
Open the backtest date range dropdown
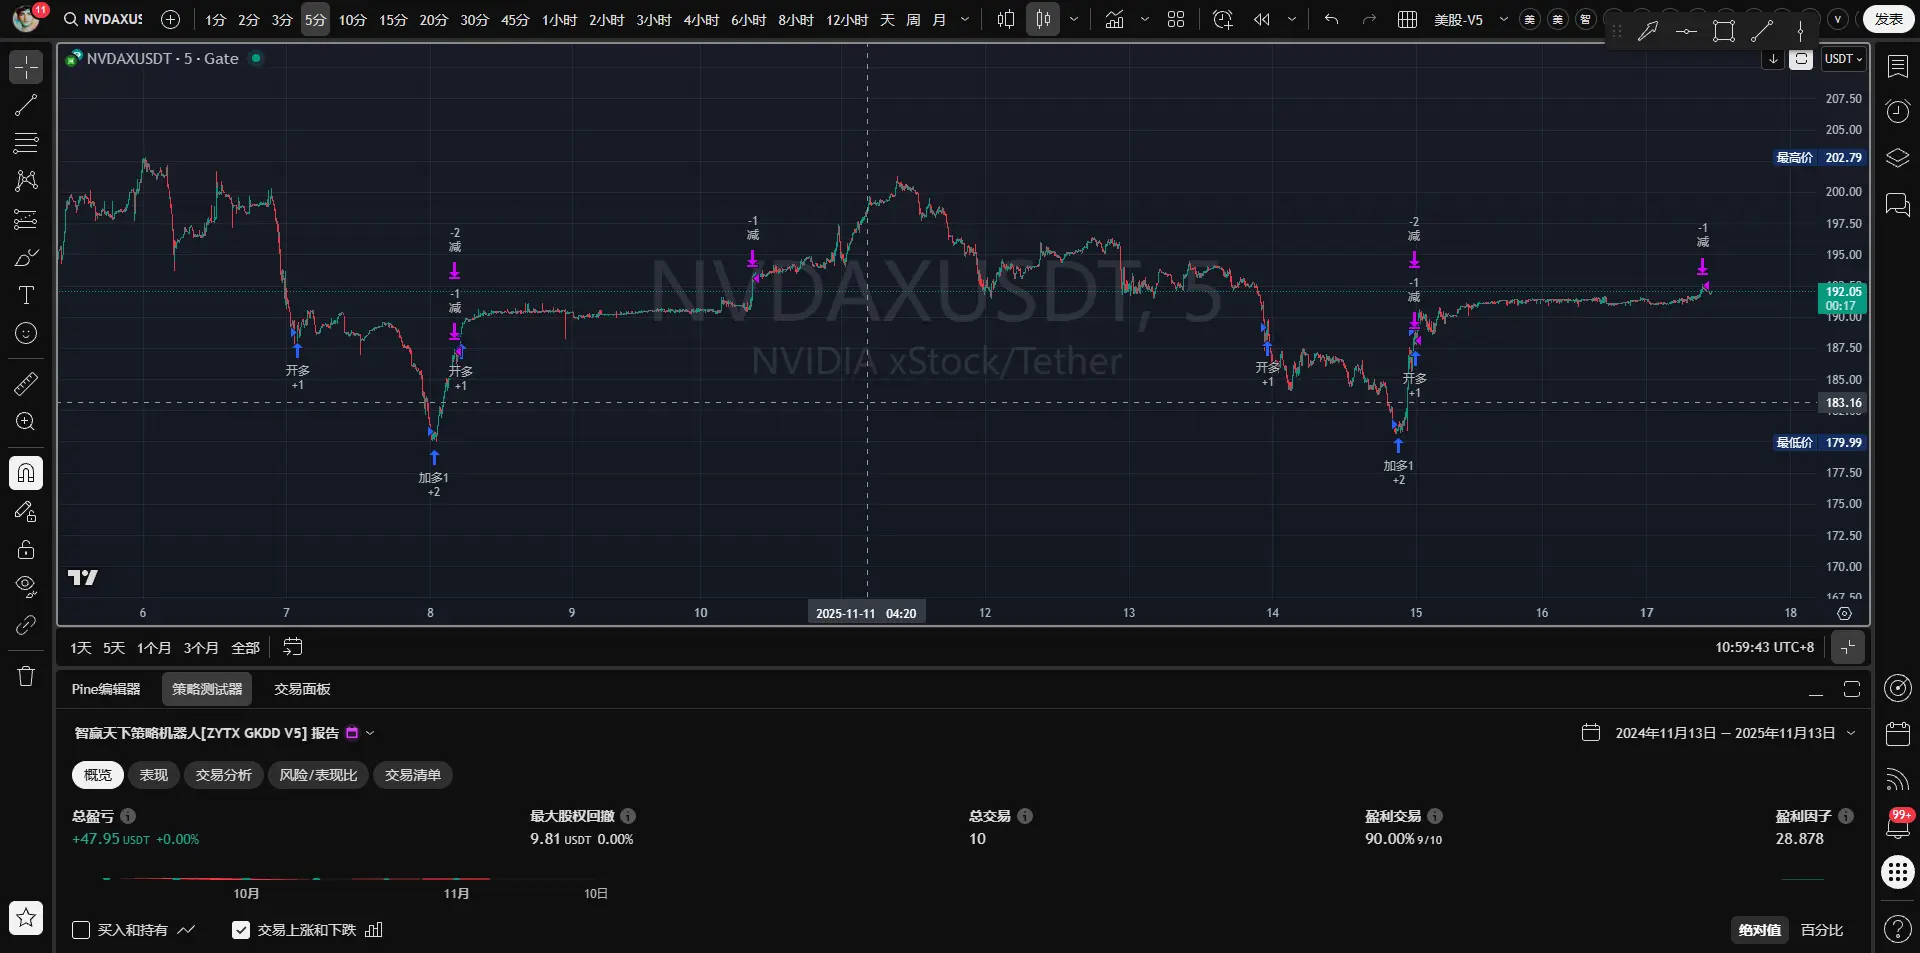[1718, 733]
